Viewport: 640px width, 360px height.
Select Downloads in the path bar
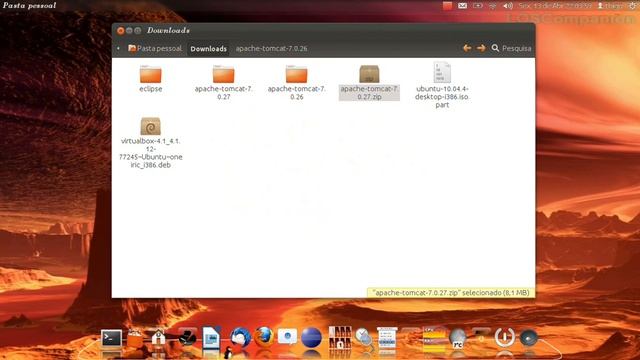click(209, 49)
